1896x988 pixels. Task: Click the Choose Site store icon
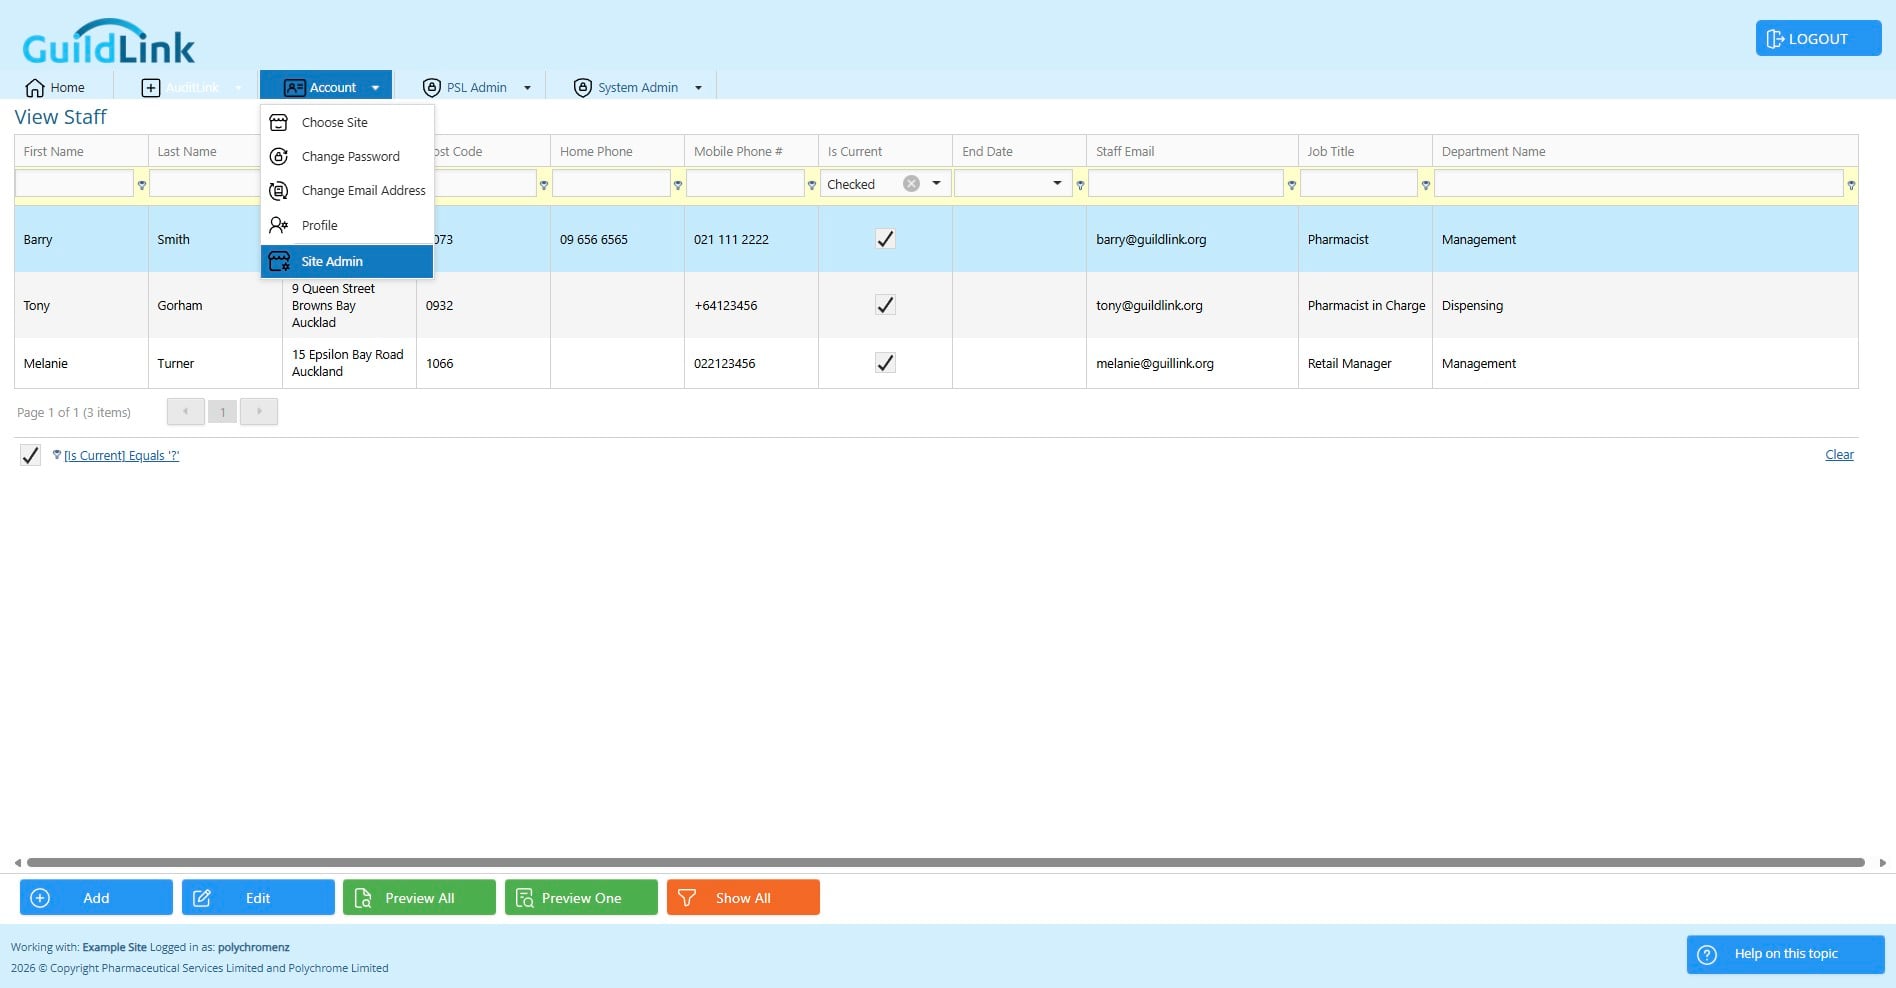tap(279, 122)
